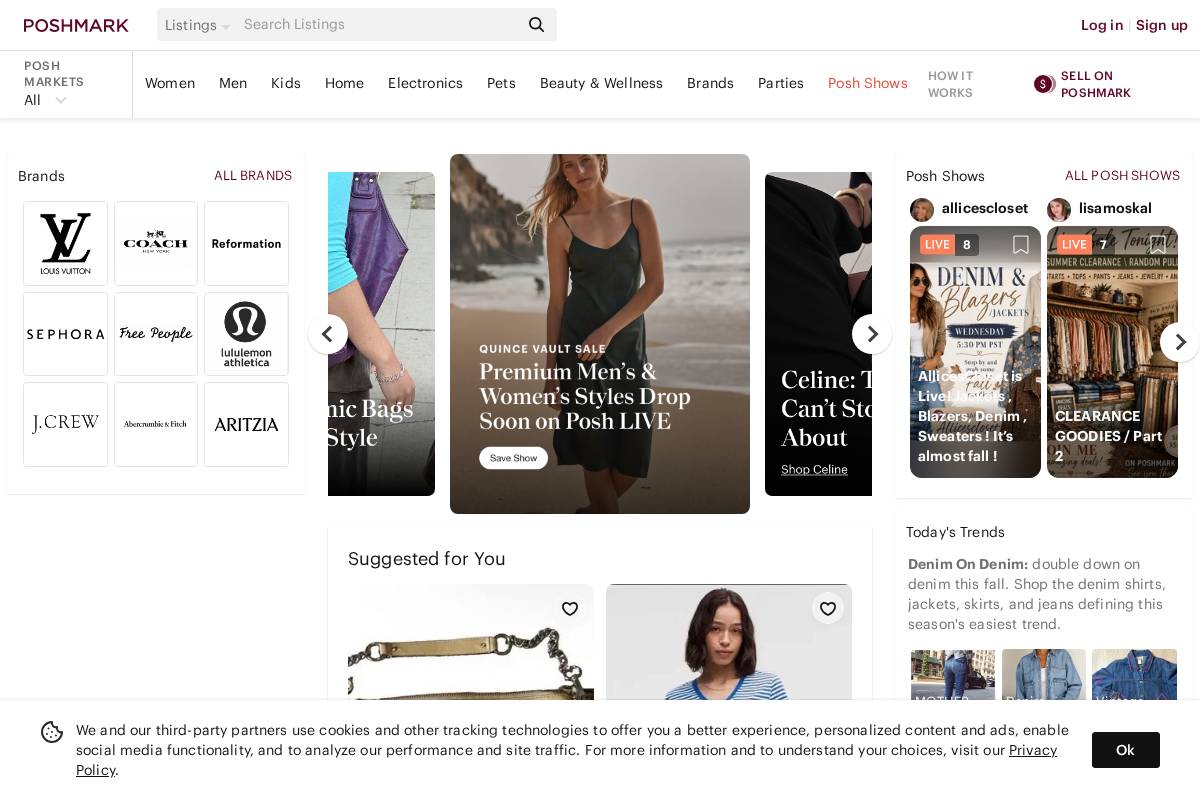The height and width of the screenshot is (800, 1200).
Task: Open the Poshmark home logo
Action: 76,25
